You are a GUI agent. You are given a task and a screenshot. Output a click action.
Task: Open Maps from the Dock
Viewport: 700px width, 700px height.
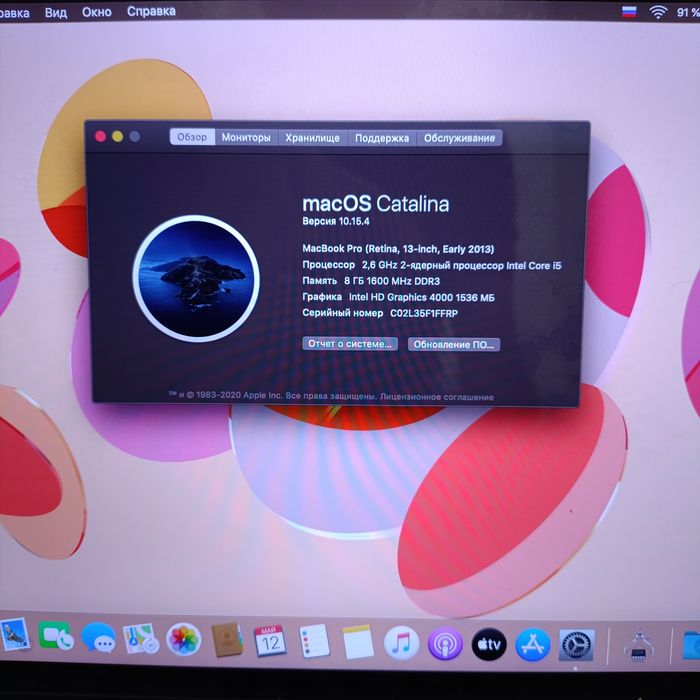(x=141, y=639)
